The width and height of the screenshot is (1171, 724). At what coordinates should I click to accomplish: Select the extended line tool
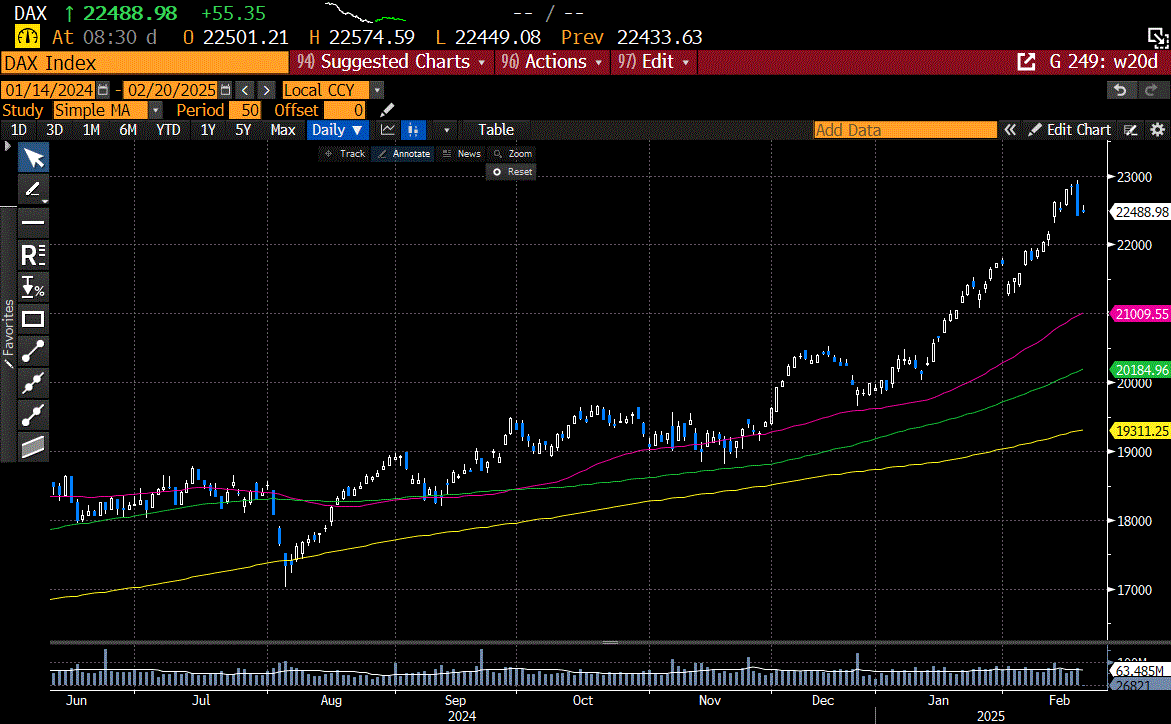click(34, 415)
